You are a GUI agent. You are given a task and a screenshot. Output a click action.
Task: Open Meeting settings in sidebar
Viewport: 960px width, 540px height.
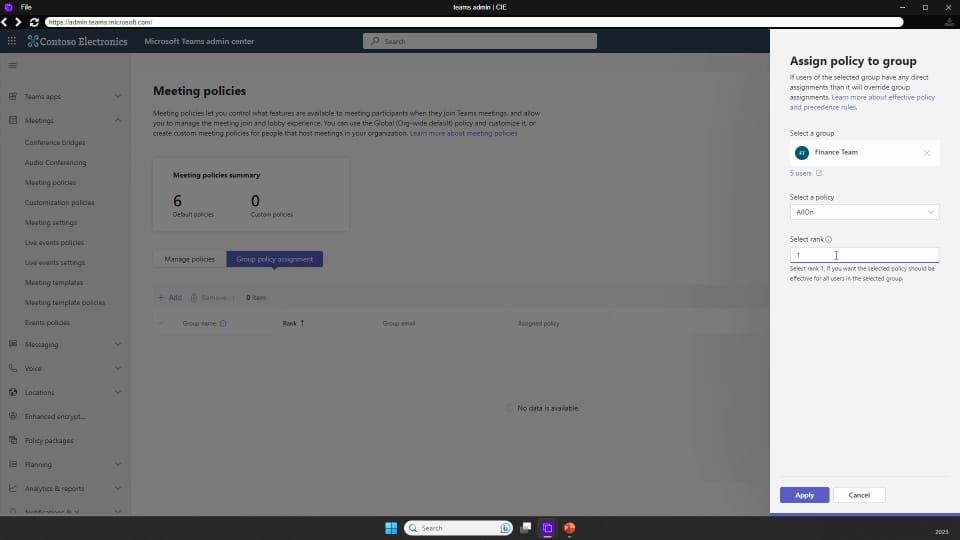(x=51, y=223)
